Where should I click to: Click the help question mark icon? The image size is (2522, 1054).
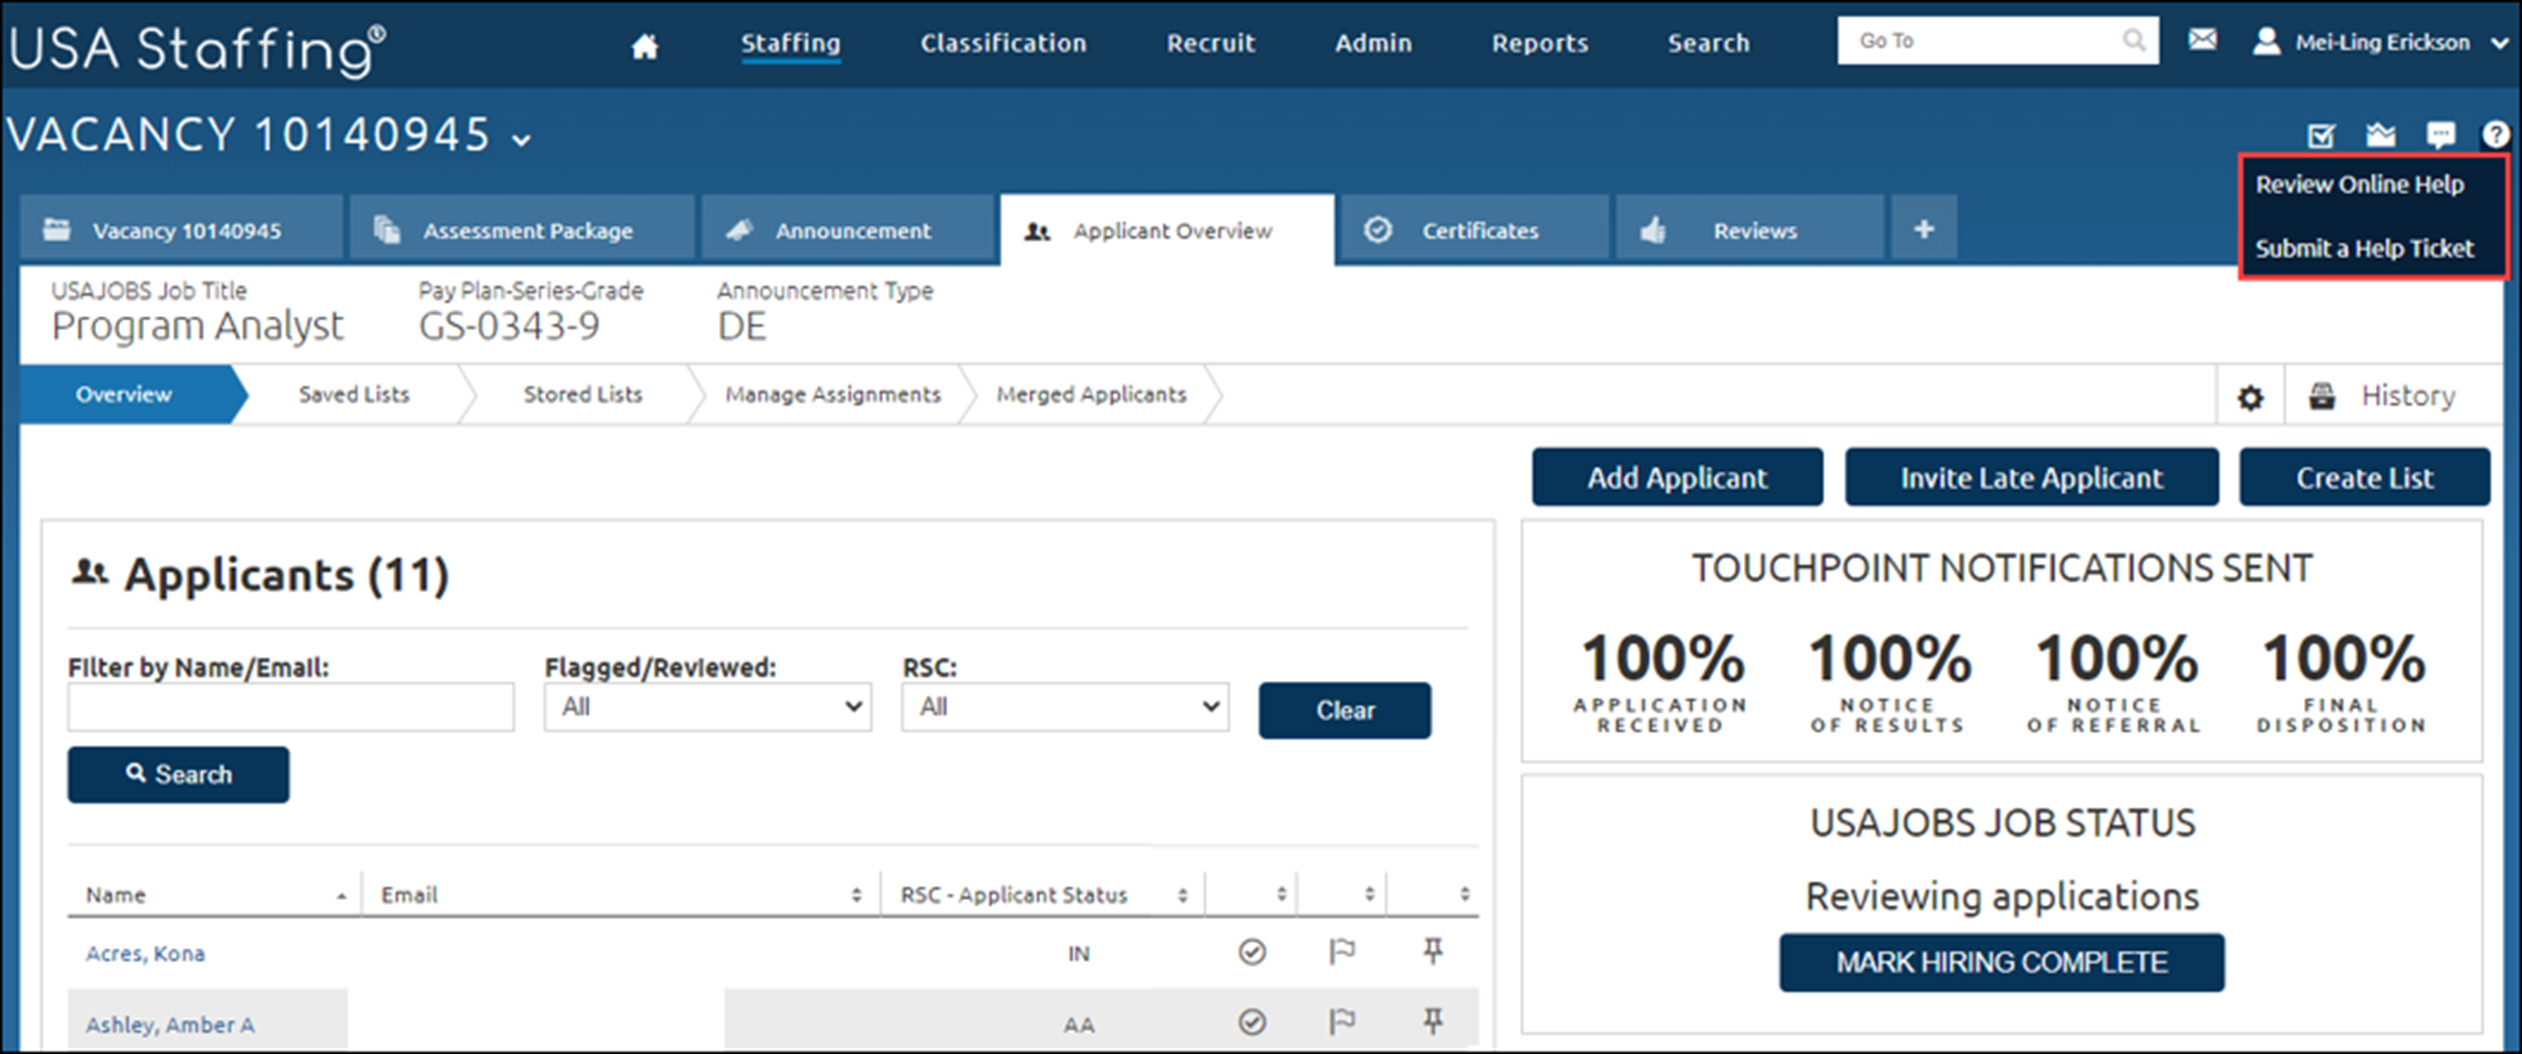[x=2495, y=134]
